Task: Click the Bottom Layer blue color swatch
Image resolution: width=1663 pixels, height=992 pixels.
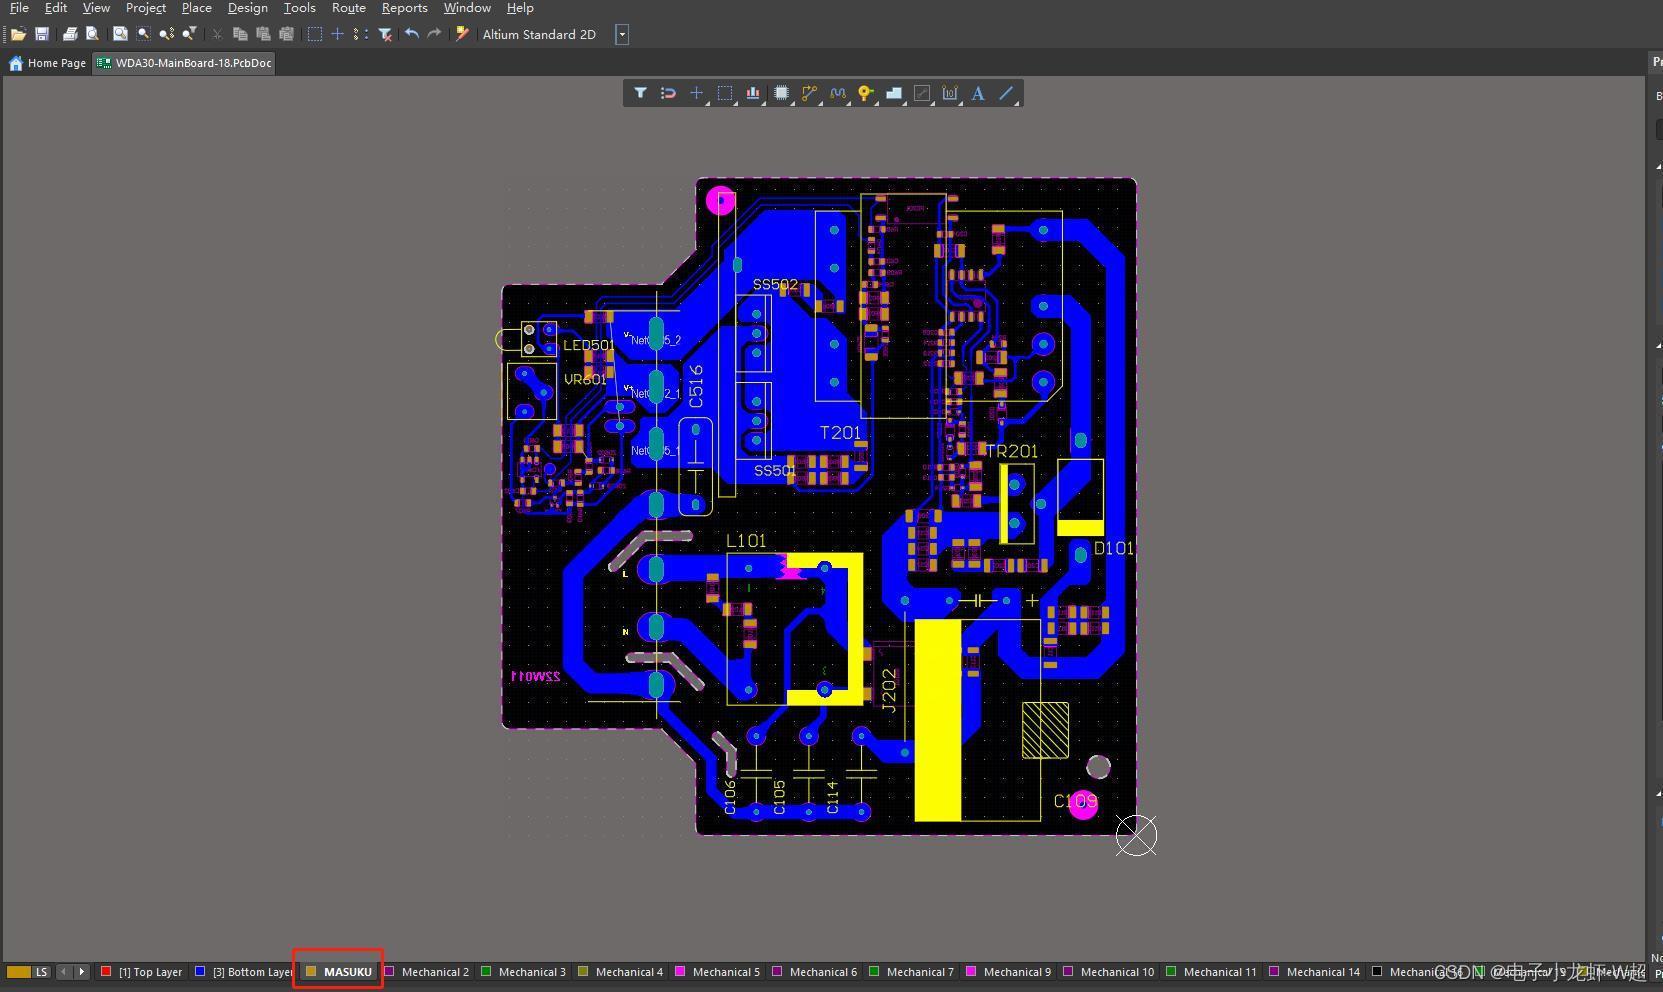Action: pyautogui.click(x=200, y=971)
